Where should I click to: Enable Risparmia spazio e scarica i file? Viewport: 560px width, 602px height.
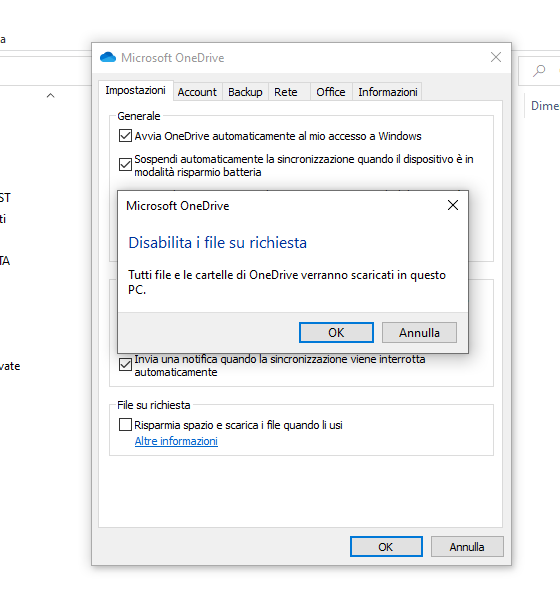[125, 425]
